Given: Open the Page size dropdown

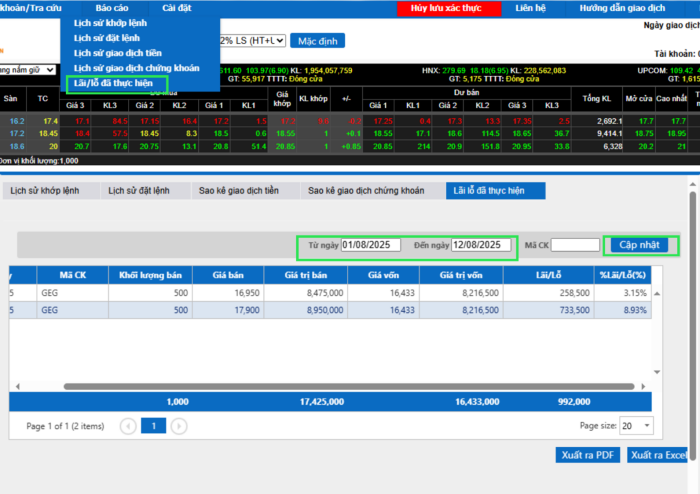Looking at the screenshot, I should [x=636, y=426].
